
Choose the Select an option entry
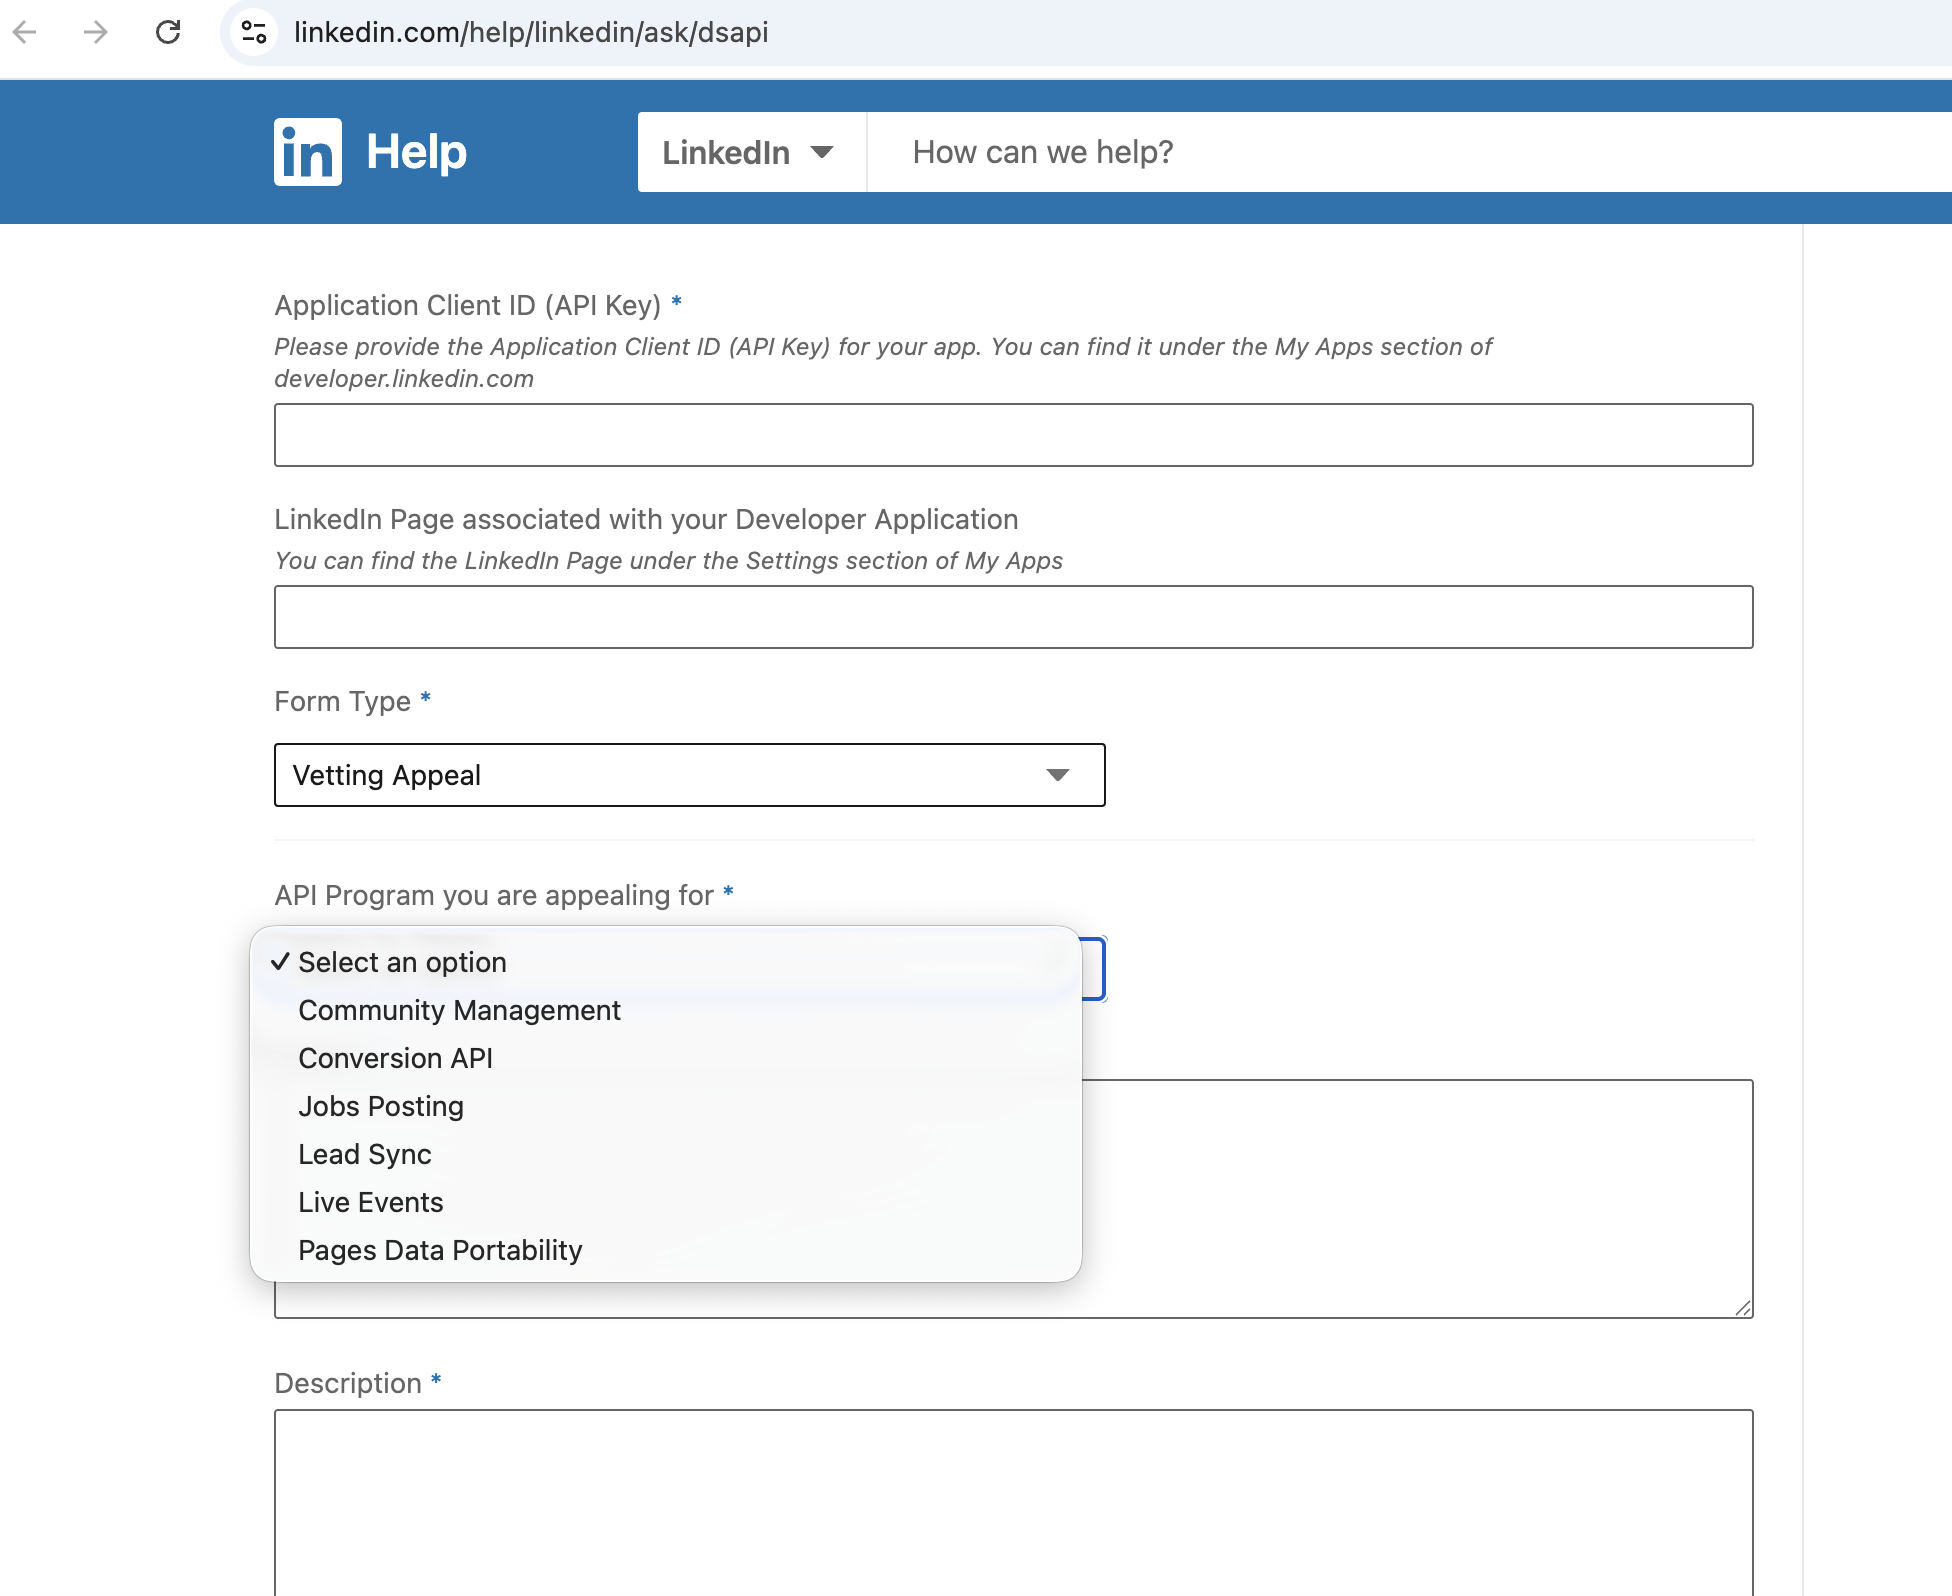click(666, 962)
